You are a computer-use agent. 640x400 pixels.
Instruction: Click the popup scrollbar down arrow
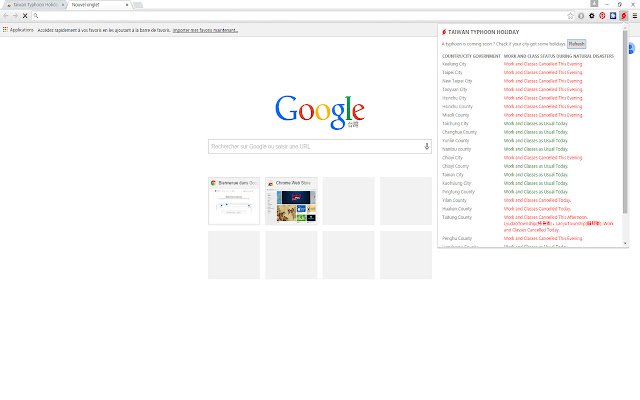(x=625, y=243)
